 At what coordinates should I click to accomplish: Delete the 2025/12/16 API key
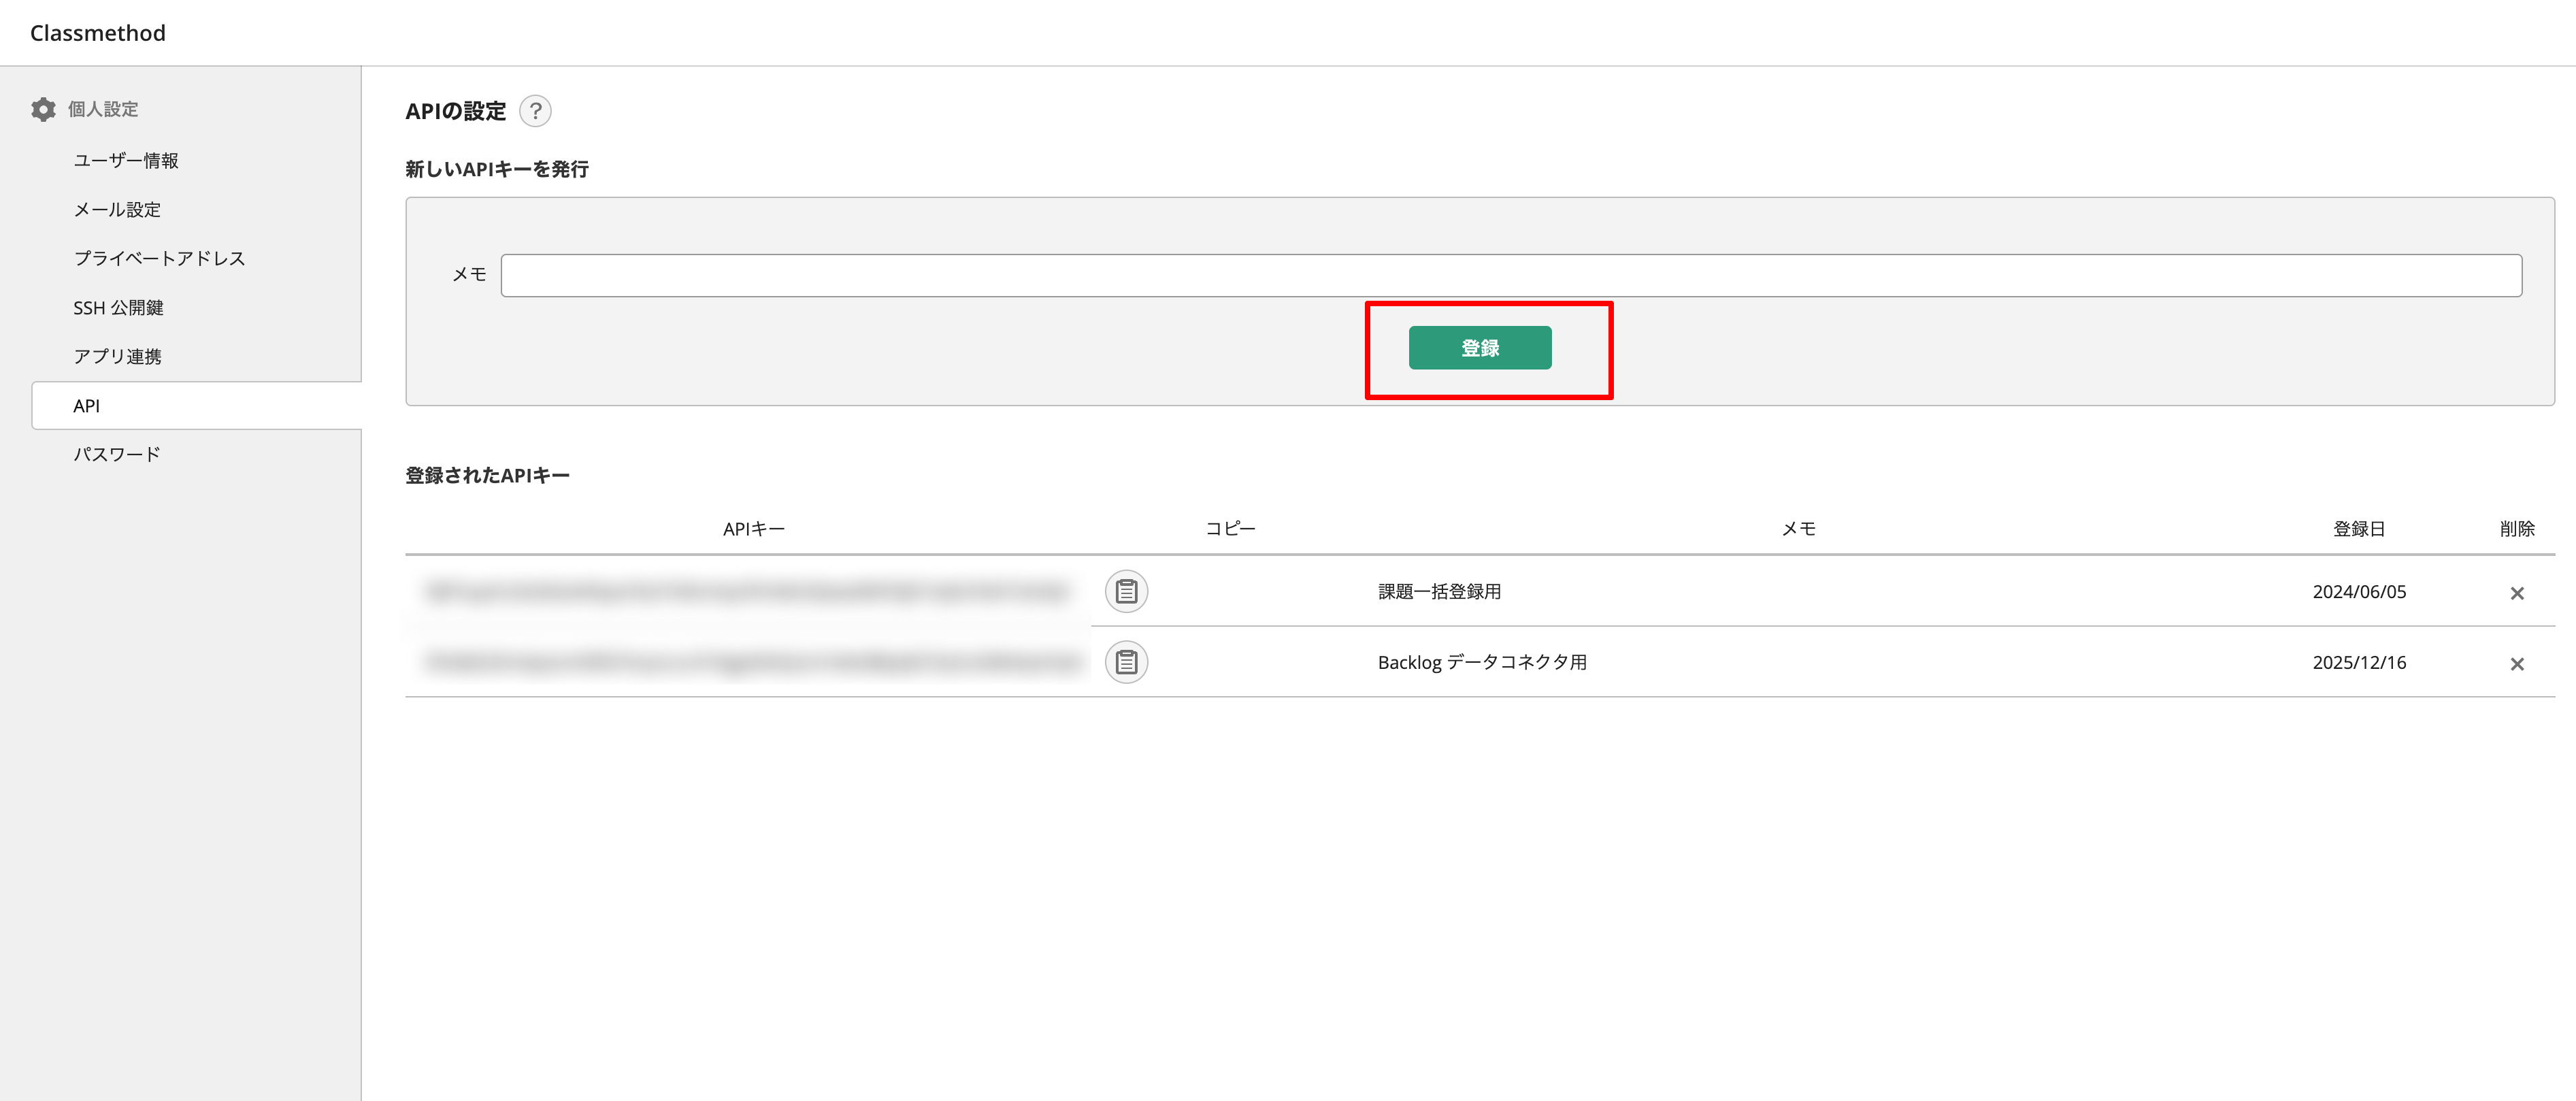[x=2516, y=664]
